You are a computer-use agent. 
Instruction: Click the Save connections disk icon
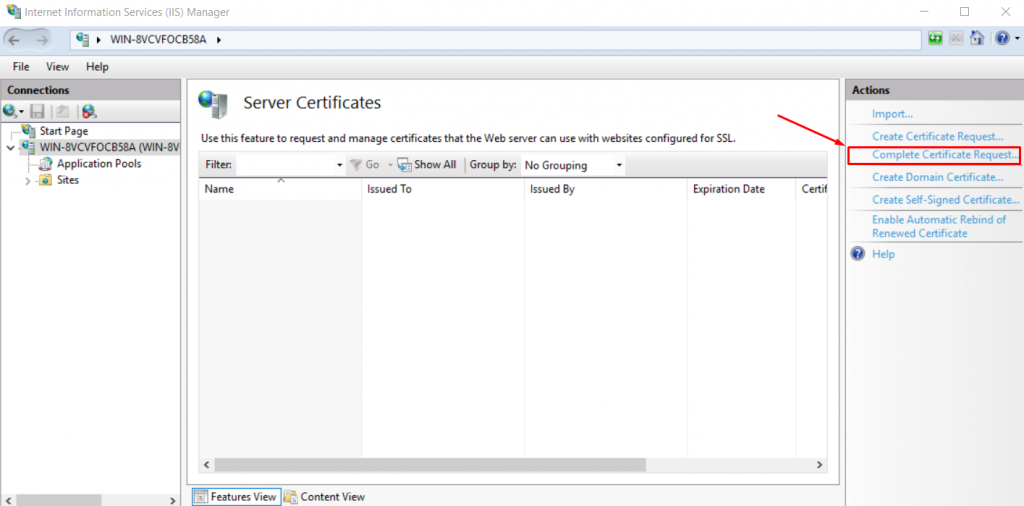[38, 111]
